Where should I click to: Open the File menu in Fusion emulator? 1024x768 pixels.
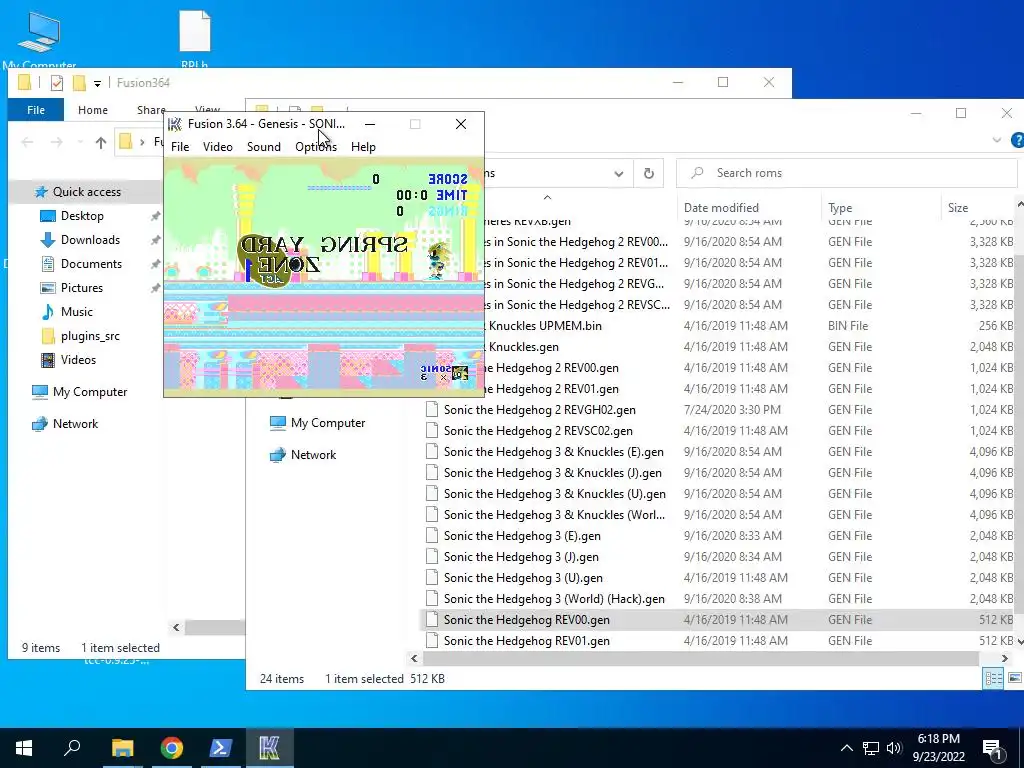pyautogui.click(x=180, y=147)
